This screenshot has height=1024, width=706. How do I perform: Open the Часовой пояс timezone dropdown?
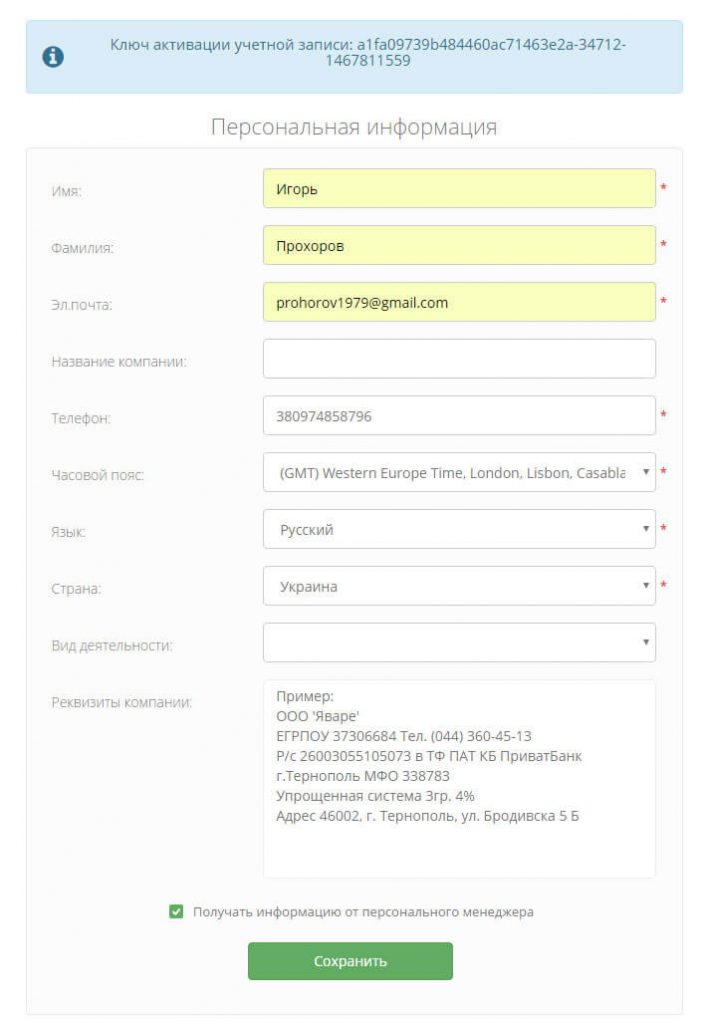pos(459,472)
